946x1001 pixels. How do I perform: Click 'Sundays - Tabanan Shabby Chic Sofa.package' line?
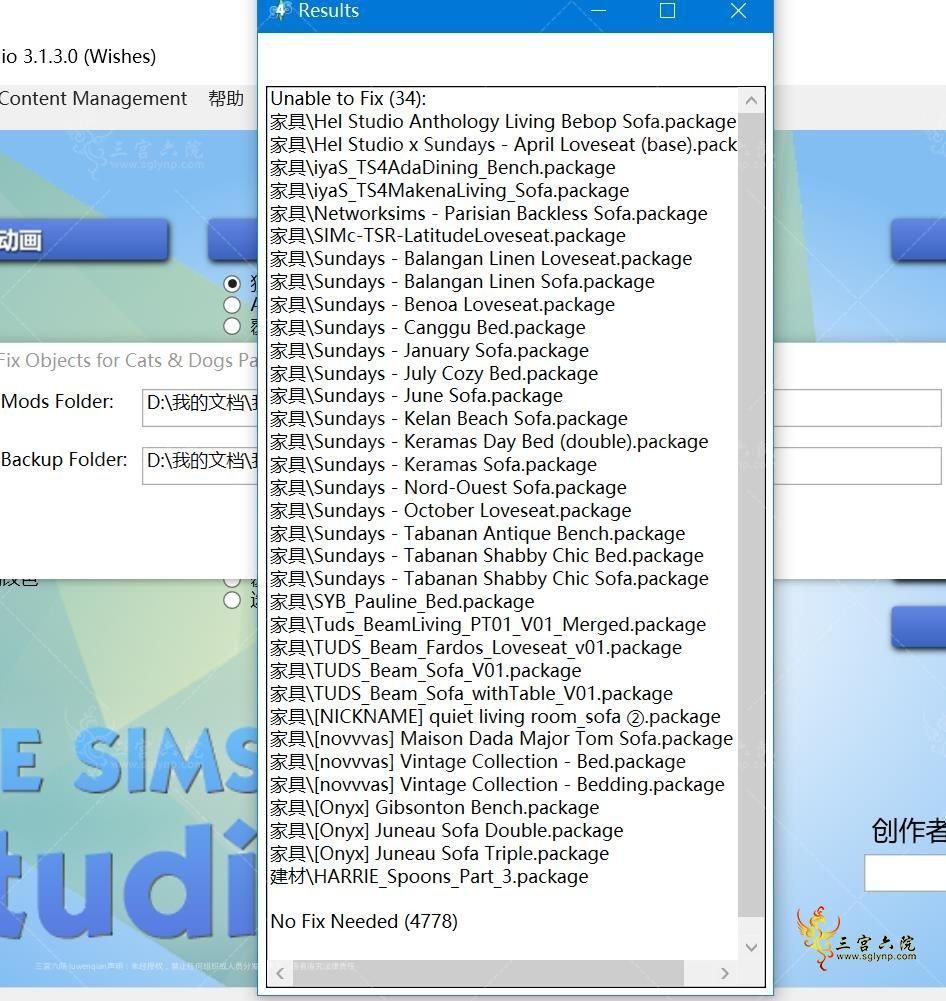tap(489, 578)
